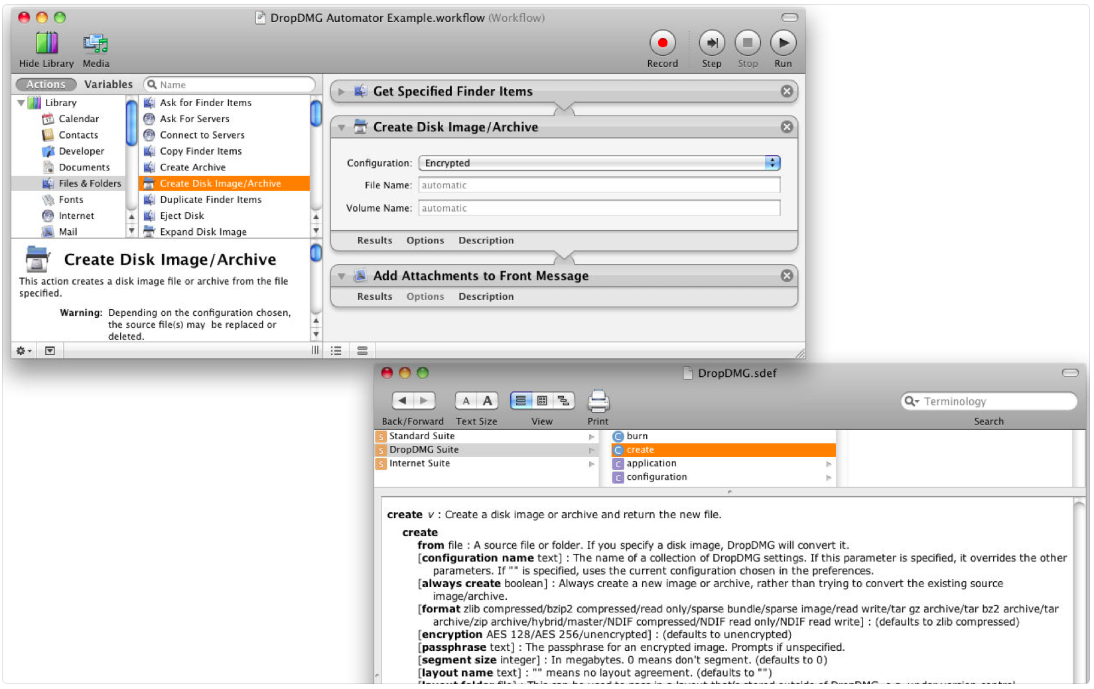This screenshot has width=1094, height=689.
Task: Increase text size with large A button
Action: [x=488, y=400]
